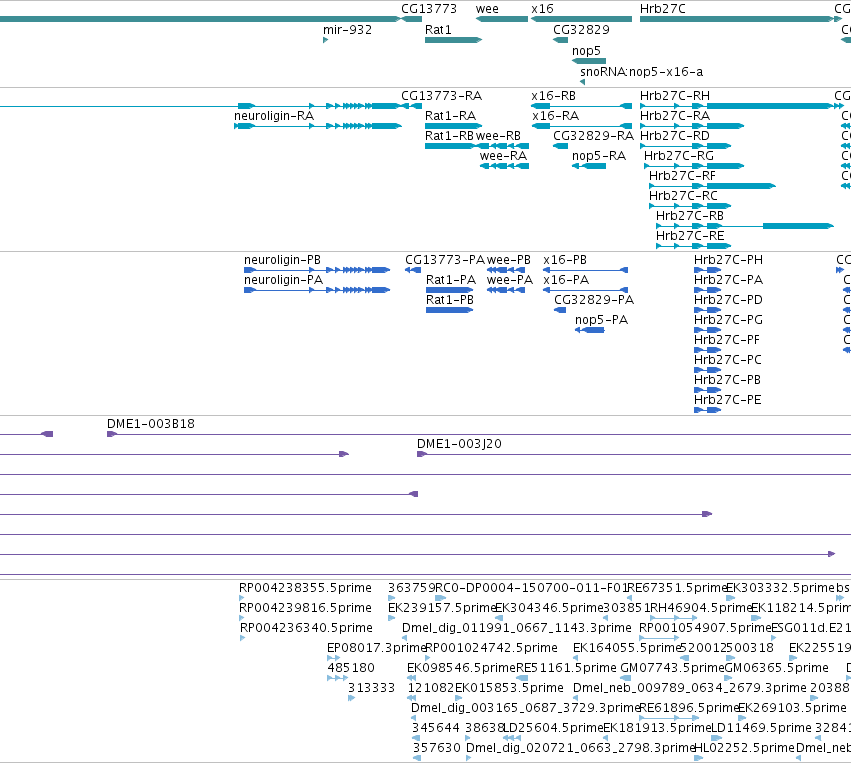
Task: Click the EP08017.3prime EST label
Action: pos(376,648)
